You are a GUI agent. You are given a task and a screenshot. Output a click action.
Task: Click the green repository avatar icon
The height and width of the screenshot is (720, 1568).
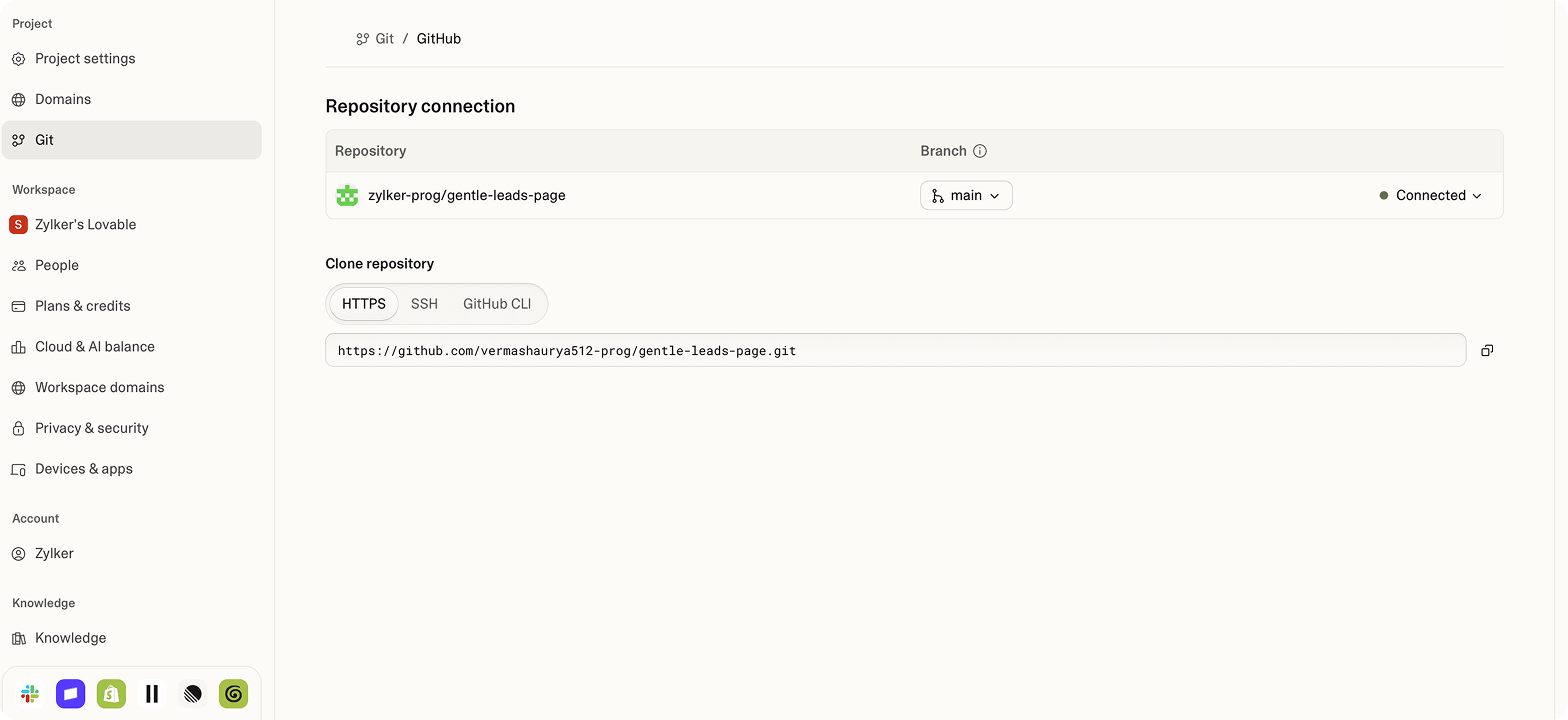pyautogui.click(x=347, y=195)
